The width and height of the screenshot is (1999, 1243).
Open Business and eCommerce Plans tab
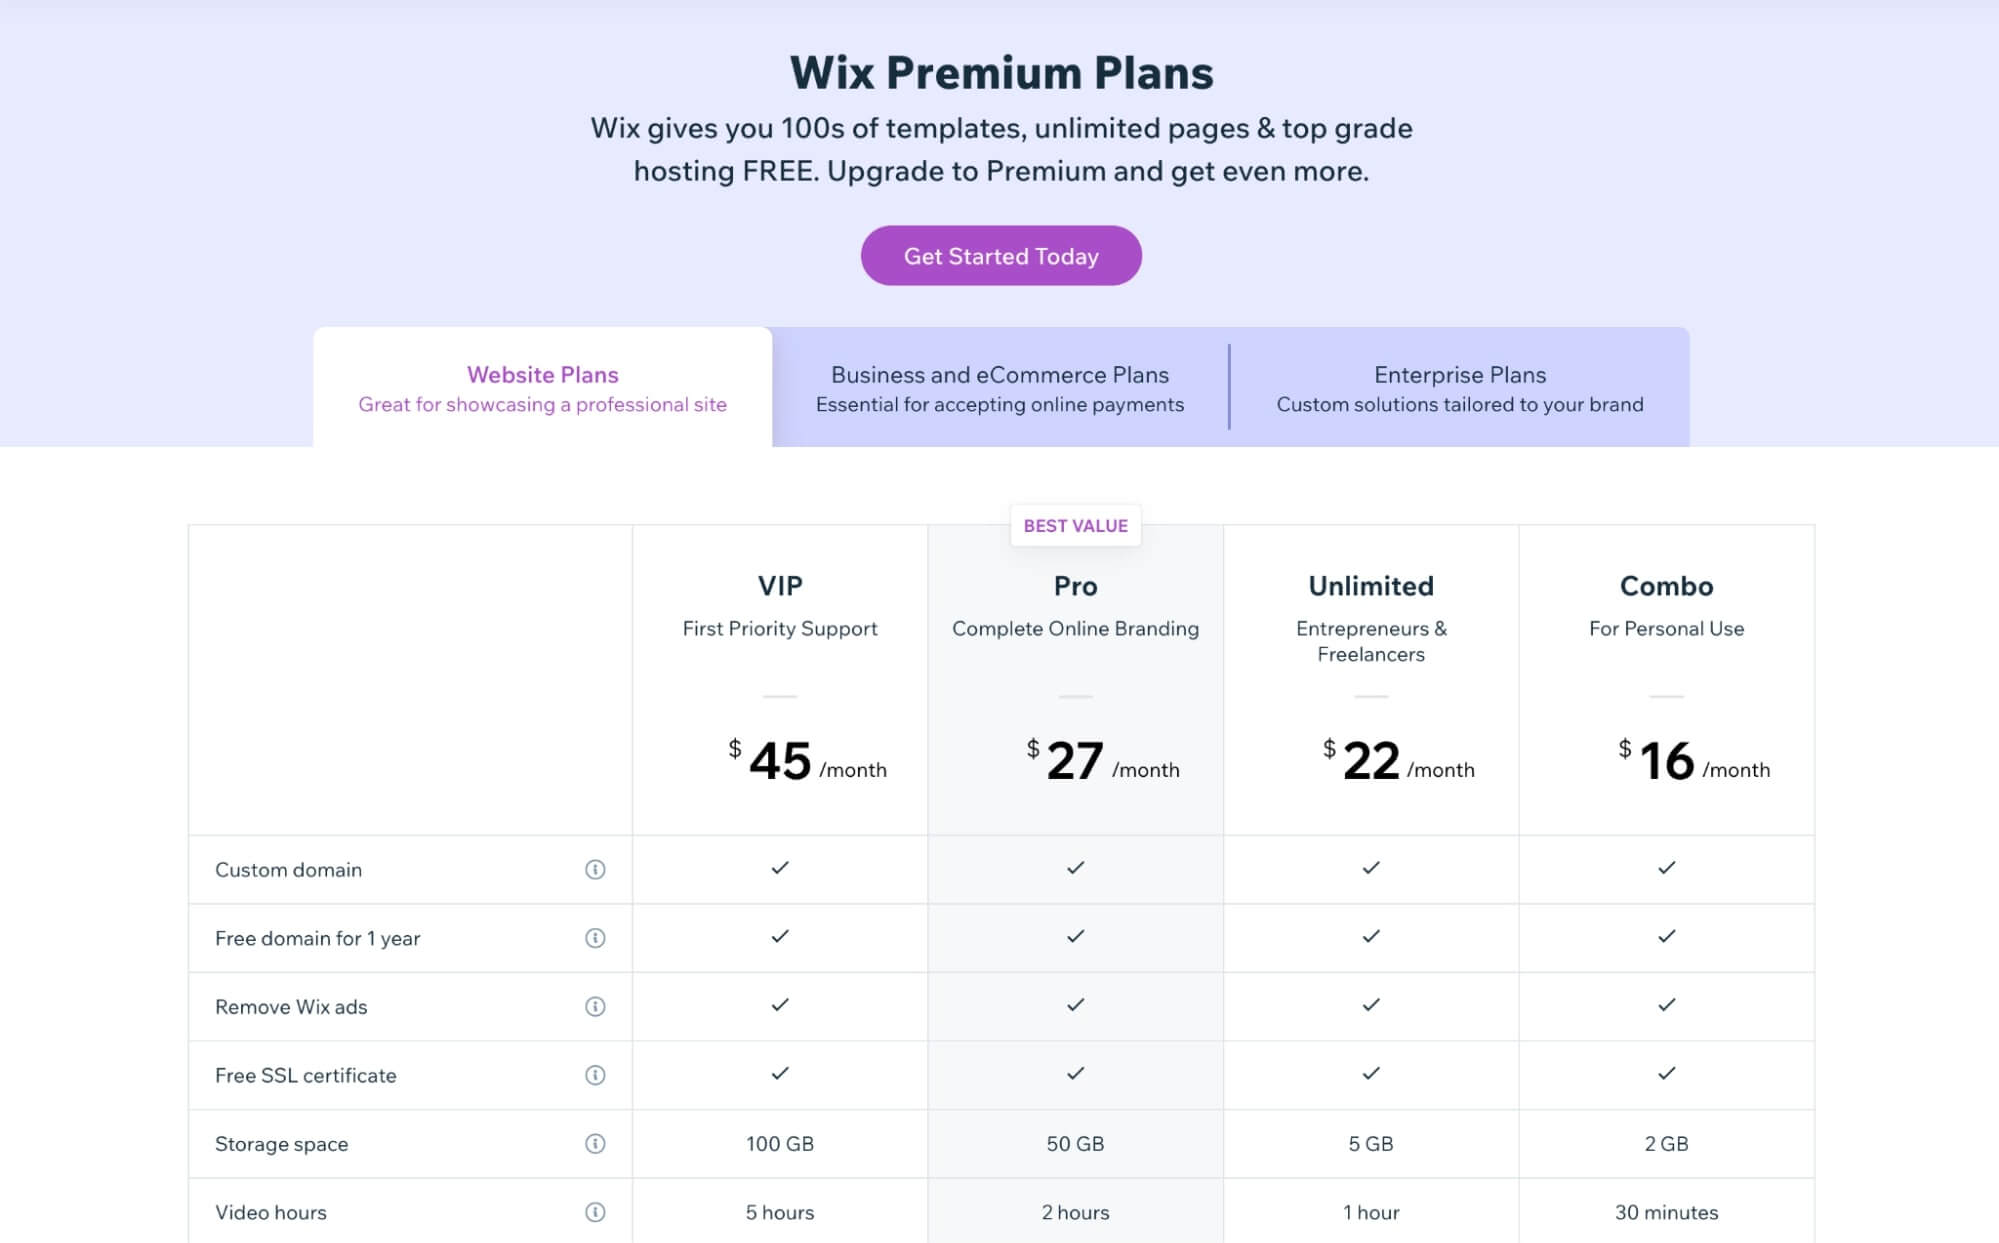(1000, 388)
